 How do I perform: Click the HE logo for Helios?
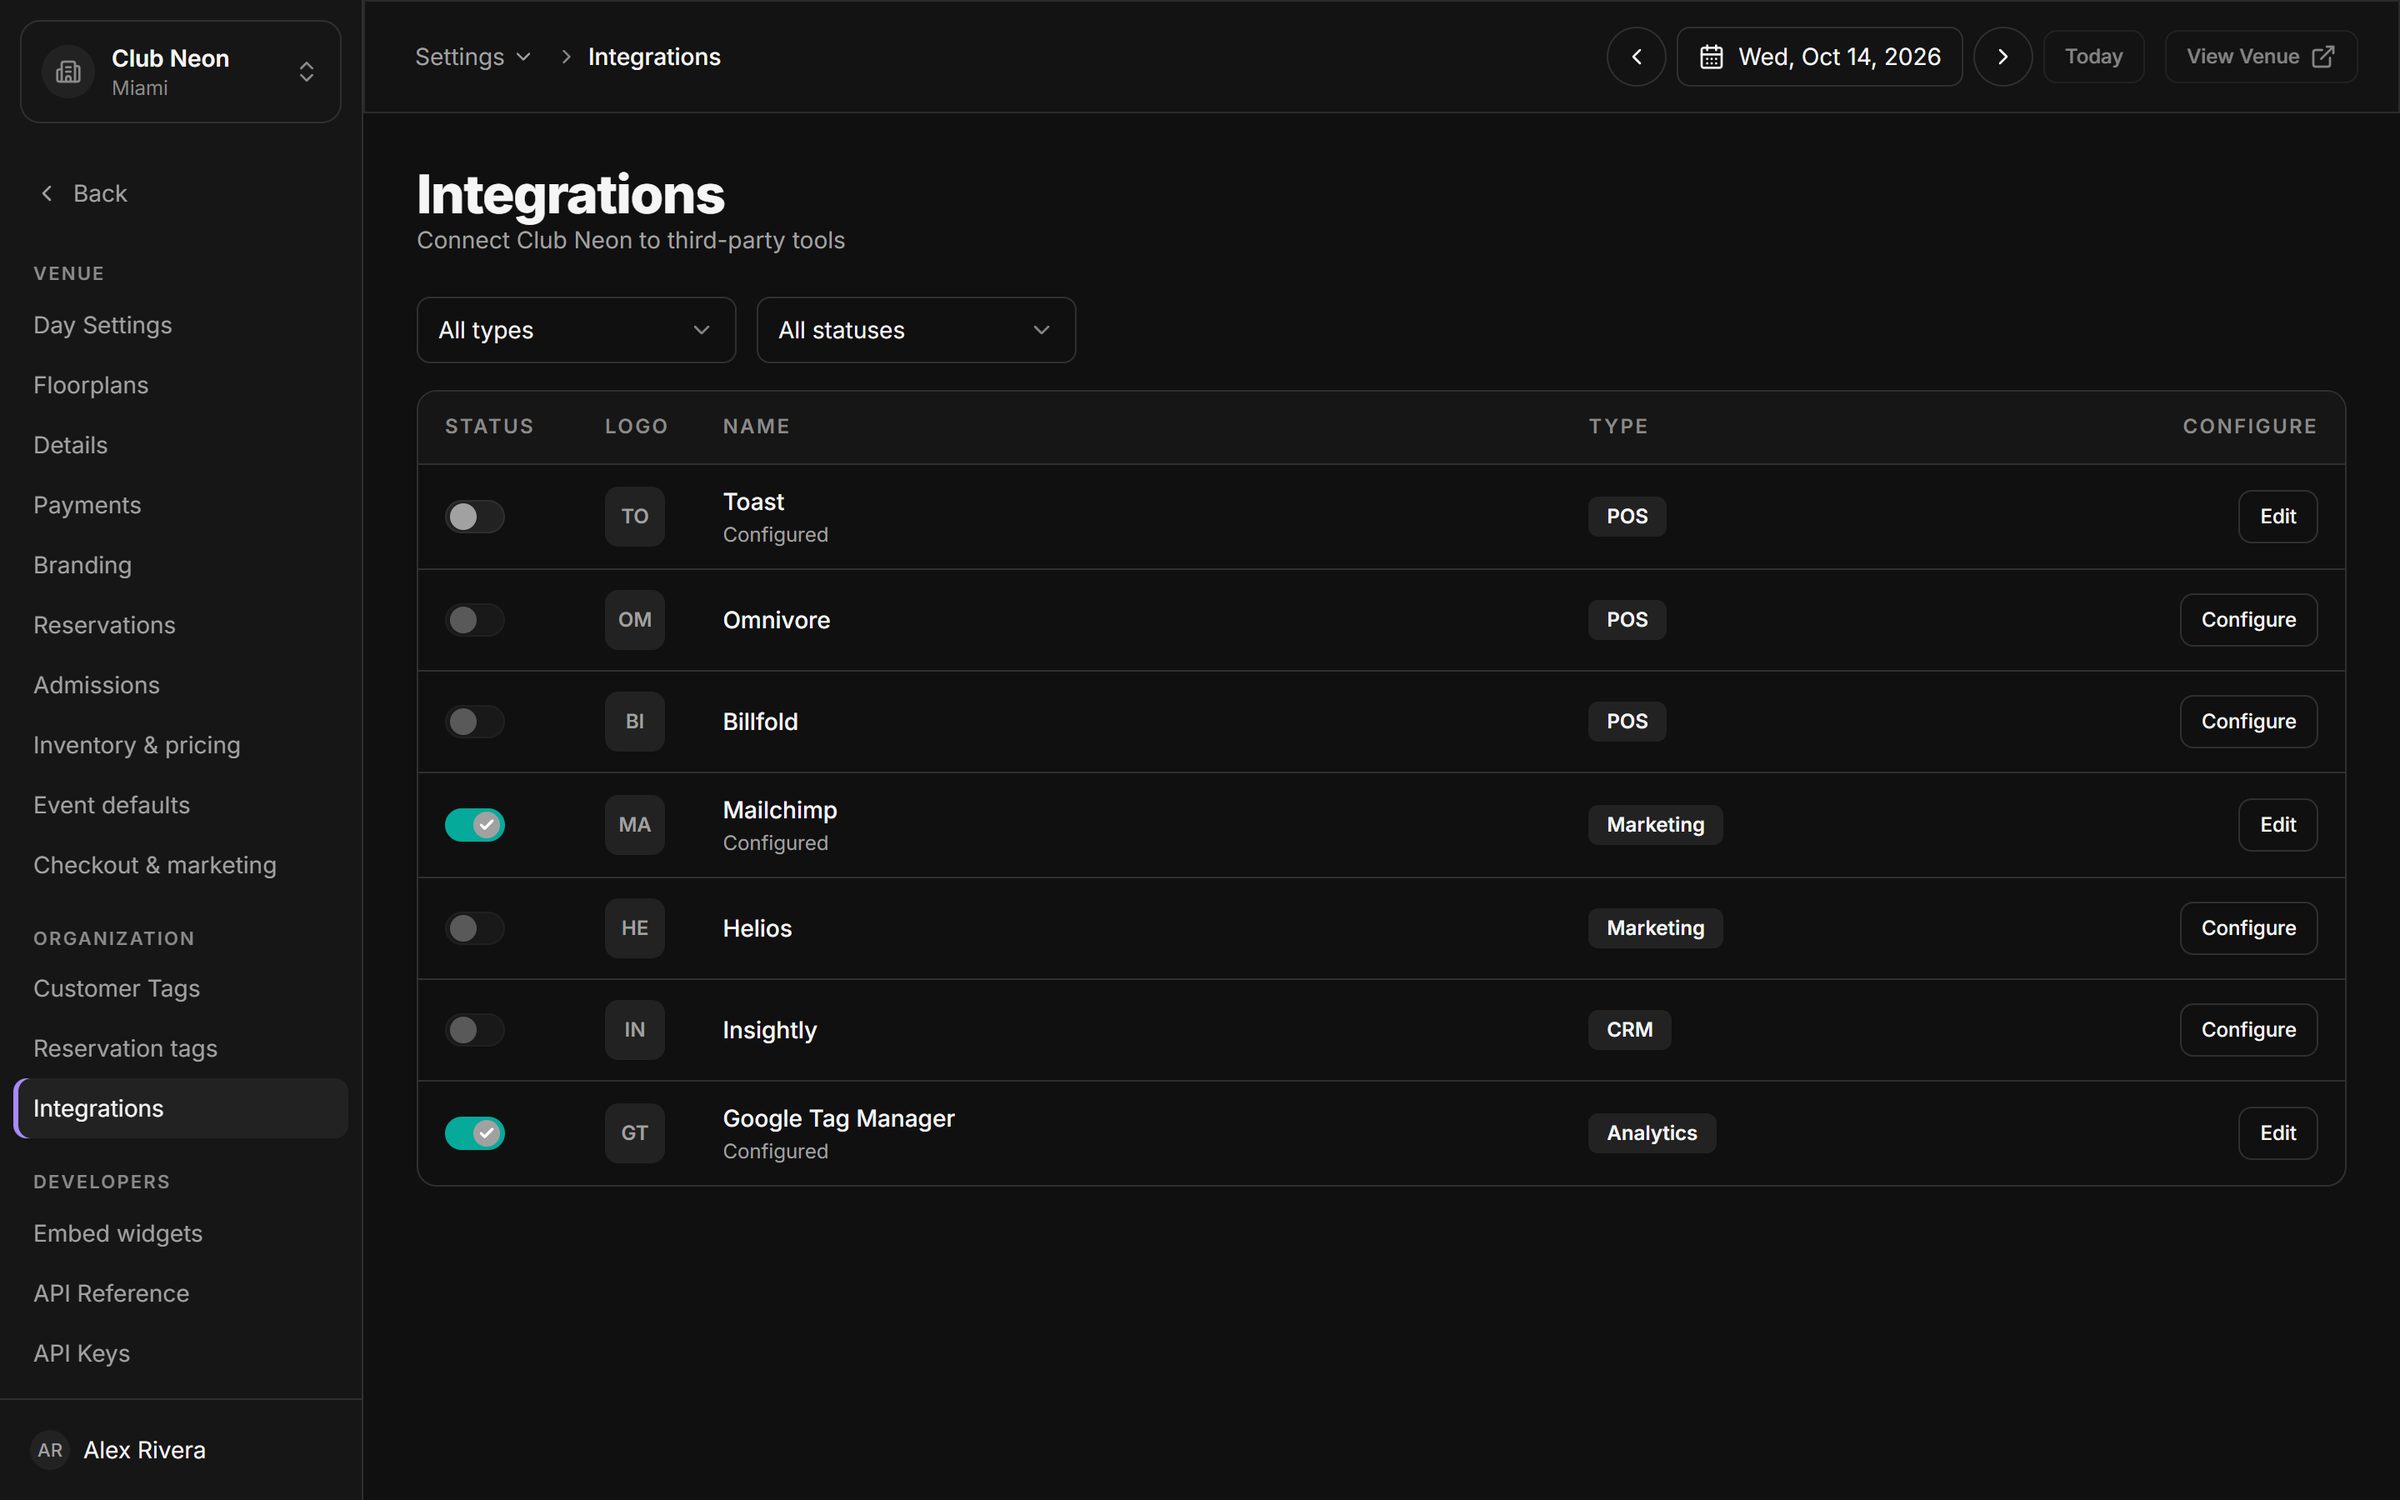634,928
